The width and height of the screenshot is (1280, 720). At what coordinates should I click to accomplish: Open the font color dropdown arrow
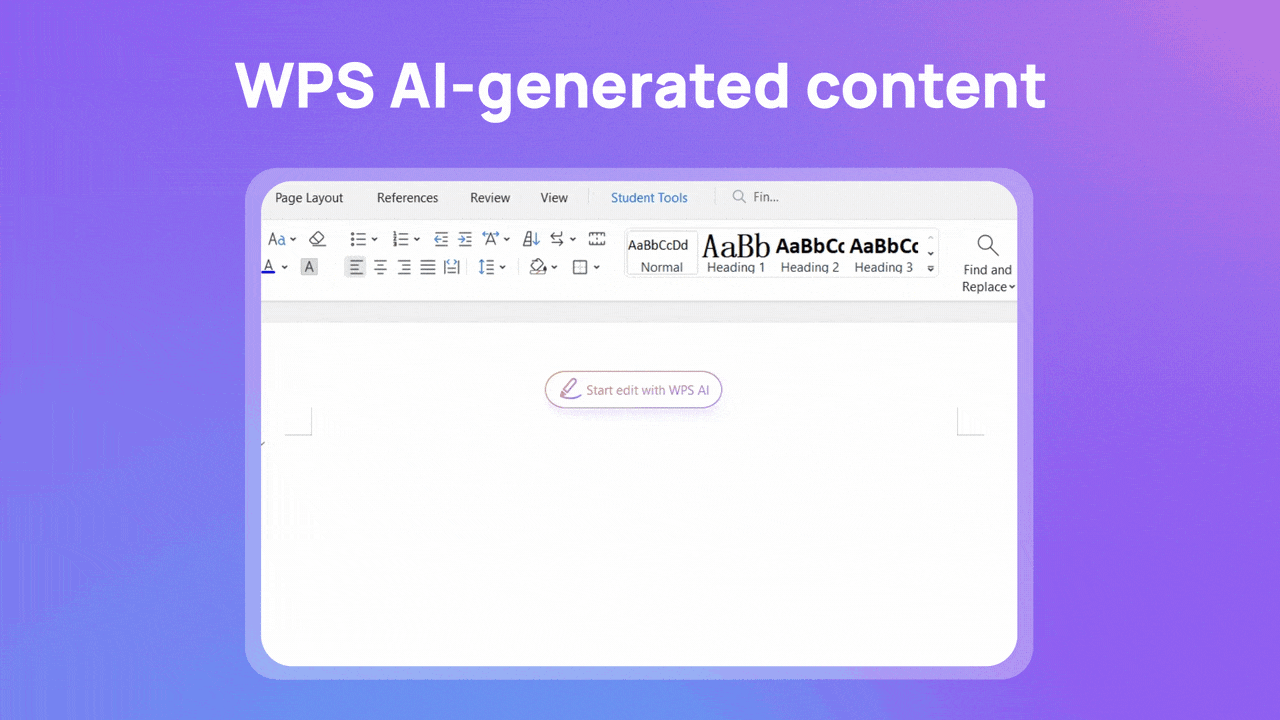(284, 268)
